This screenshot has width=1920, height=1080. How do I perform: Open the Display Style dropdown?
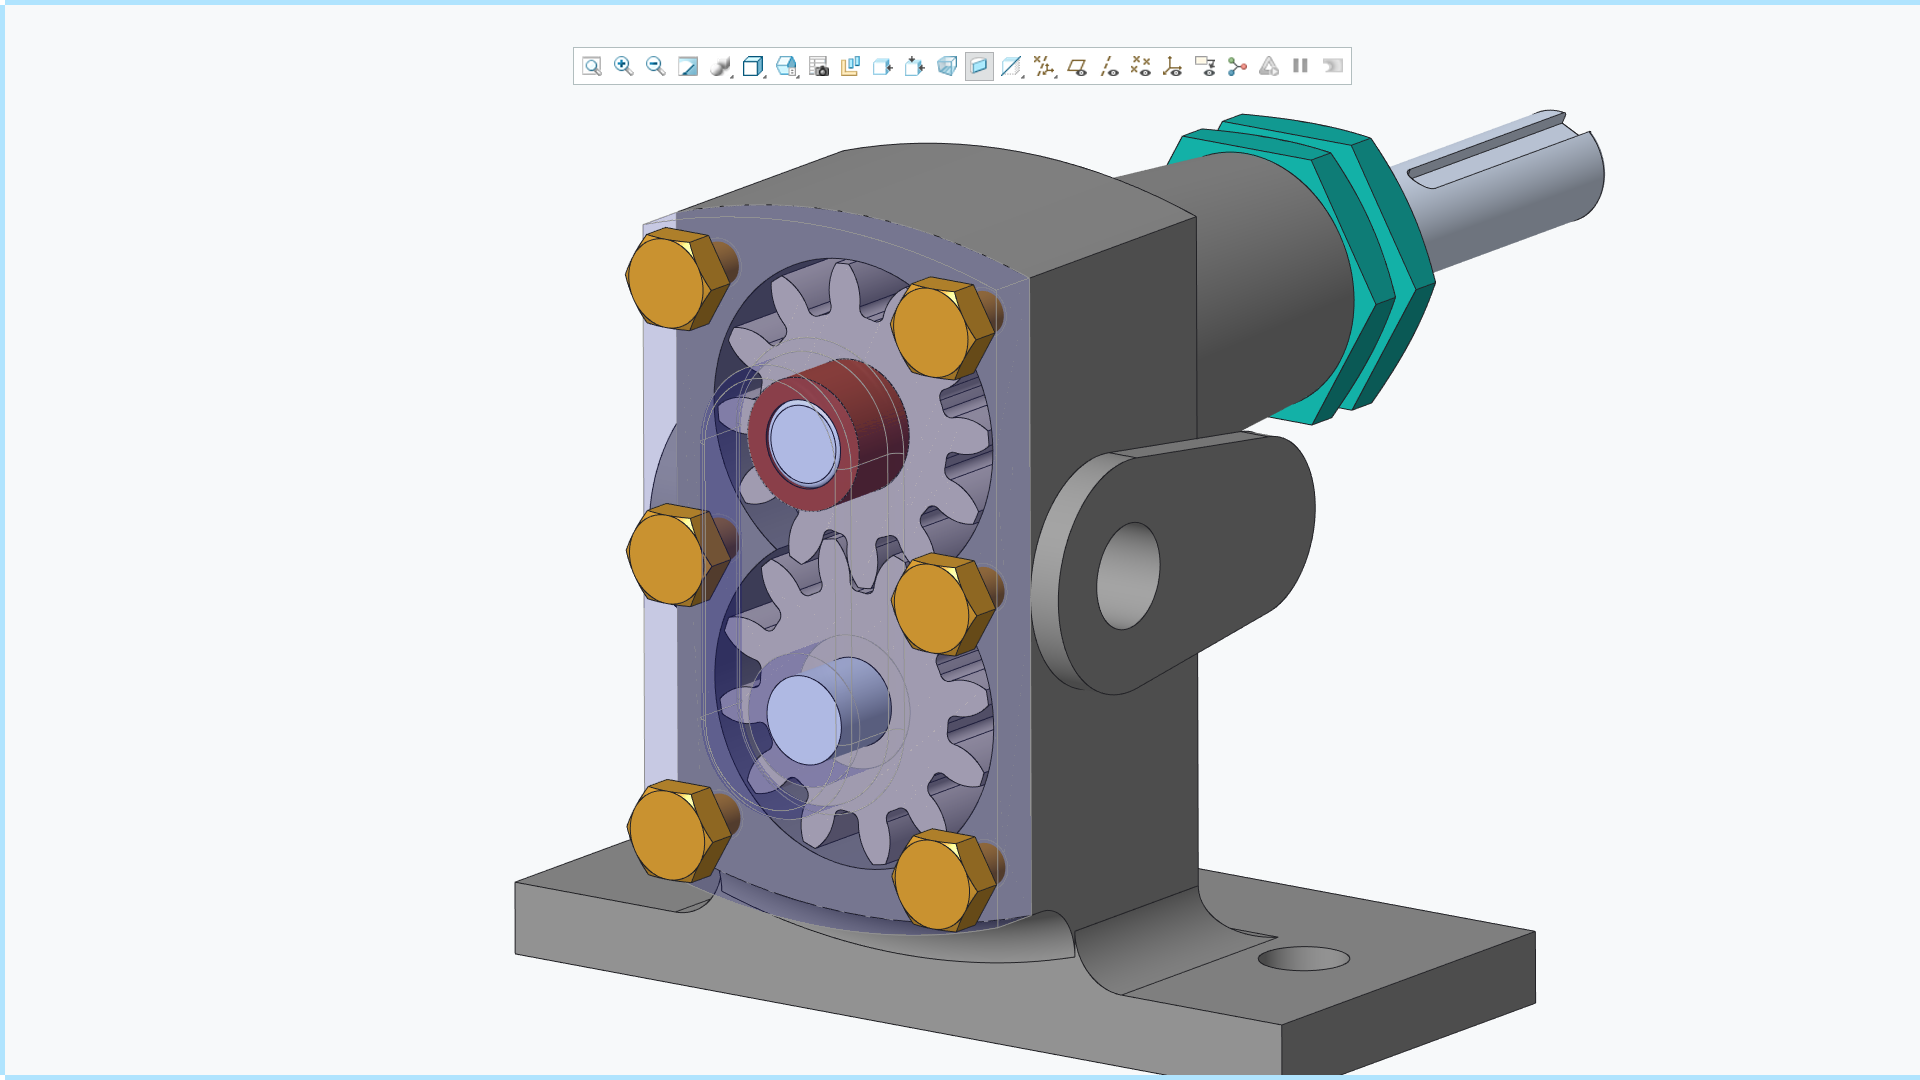(x=753, y=66)
